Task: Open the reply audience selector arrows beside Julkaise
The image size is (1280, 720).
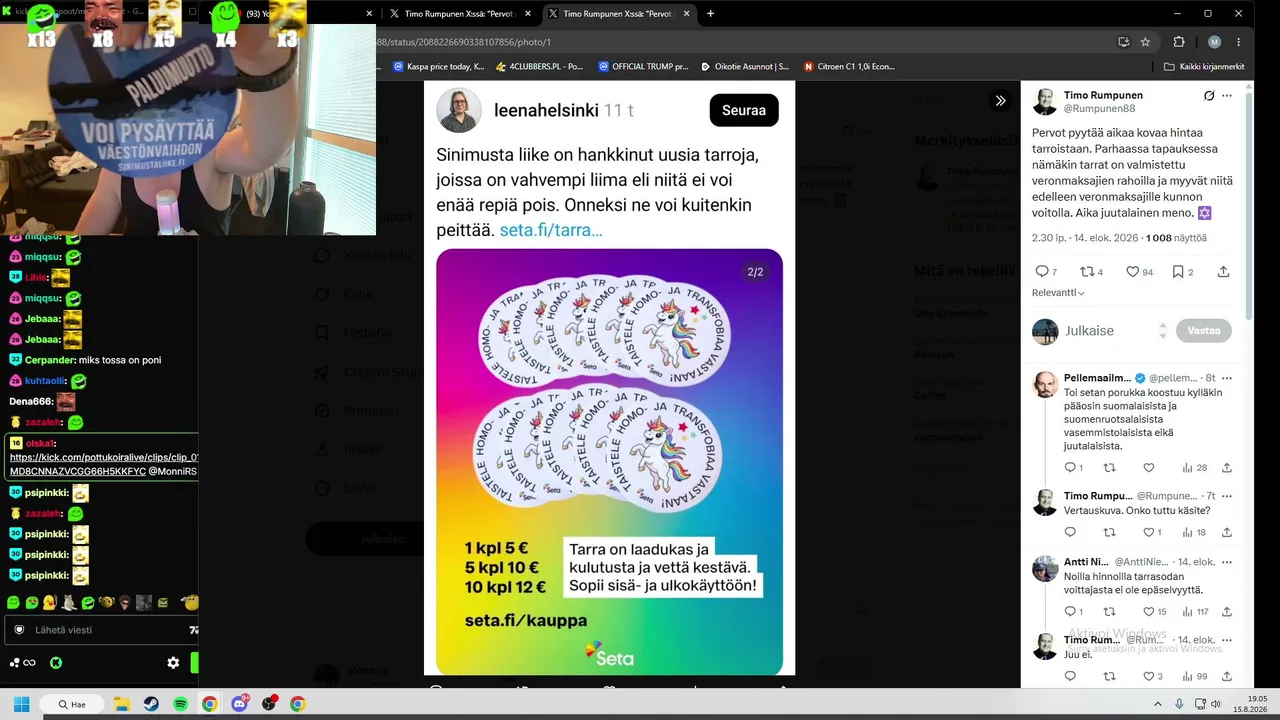Action: point(1162,331)
